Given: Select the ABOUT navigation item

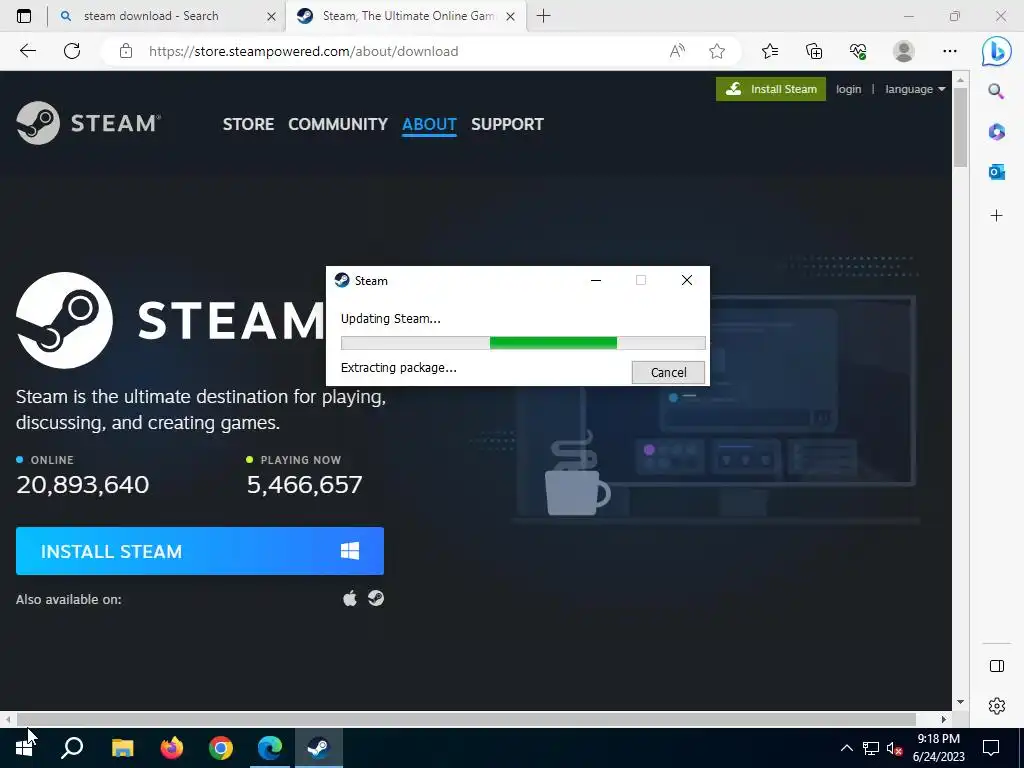Looking at the screenshot, I should point(429,124).
